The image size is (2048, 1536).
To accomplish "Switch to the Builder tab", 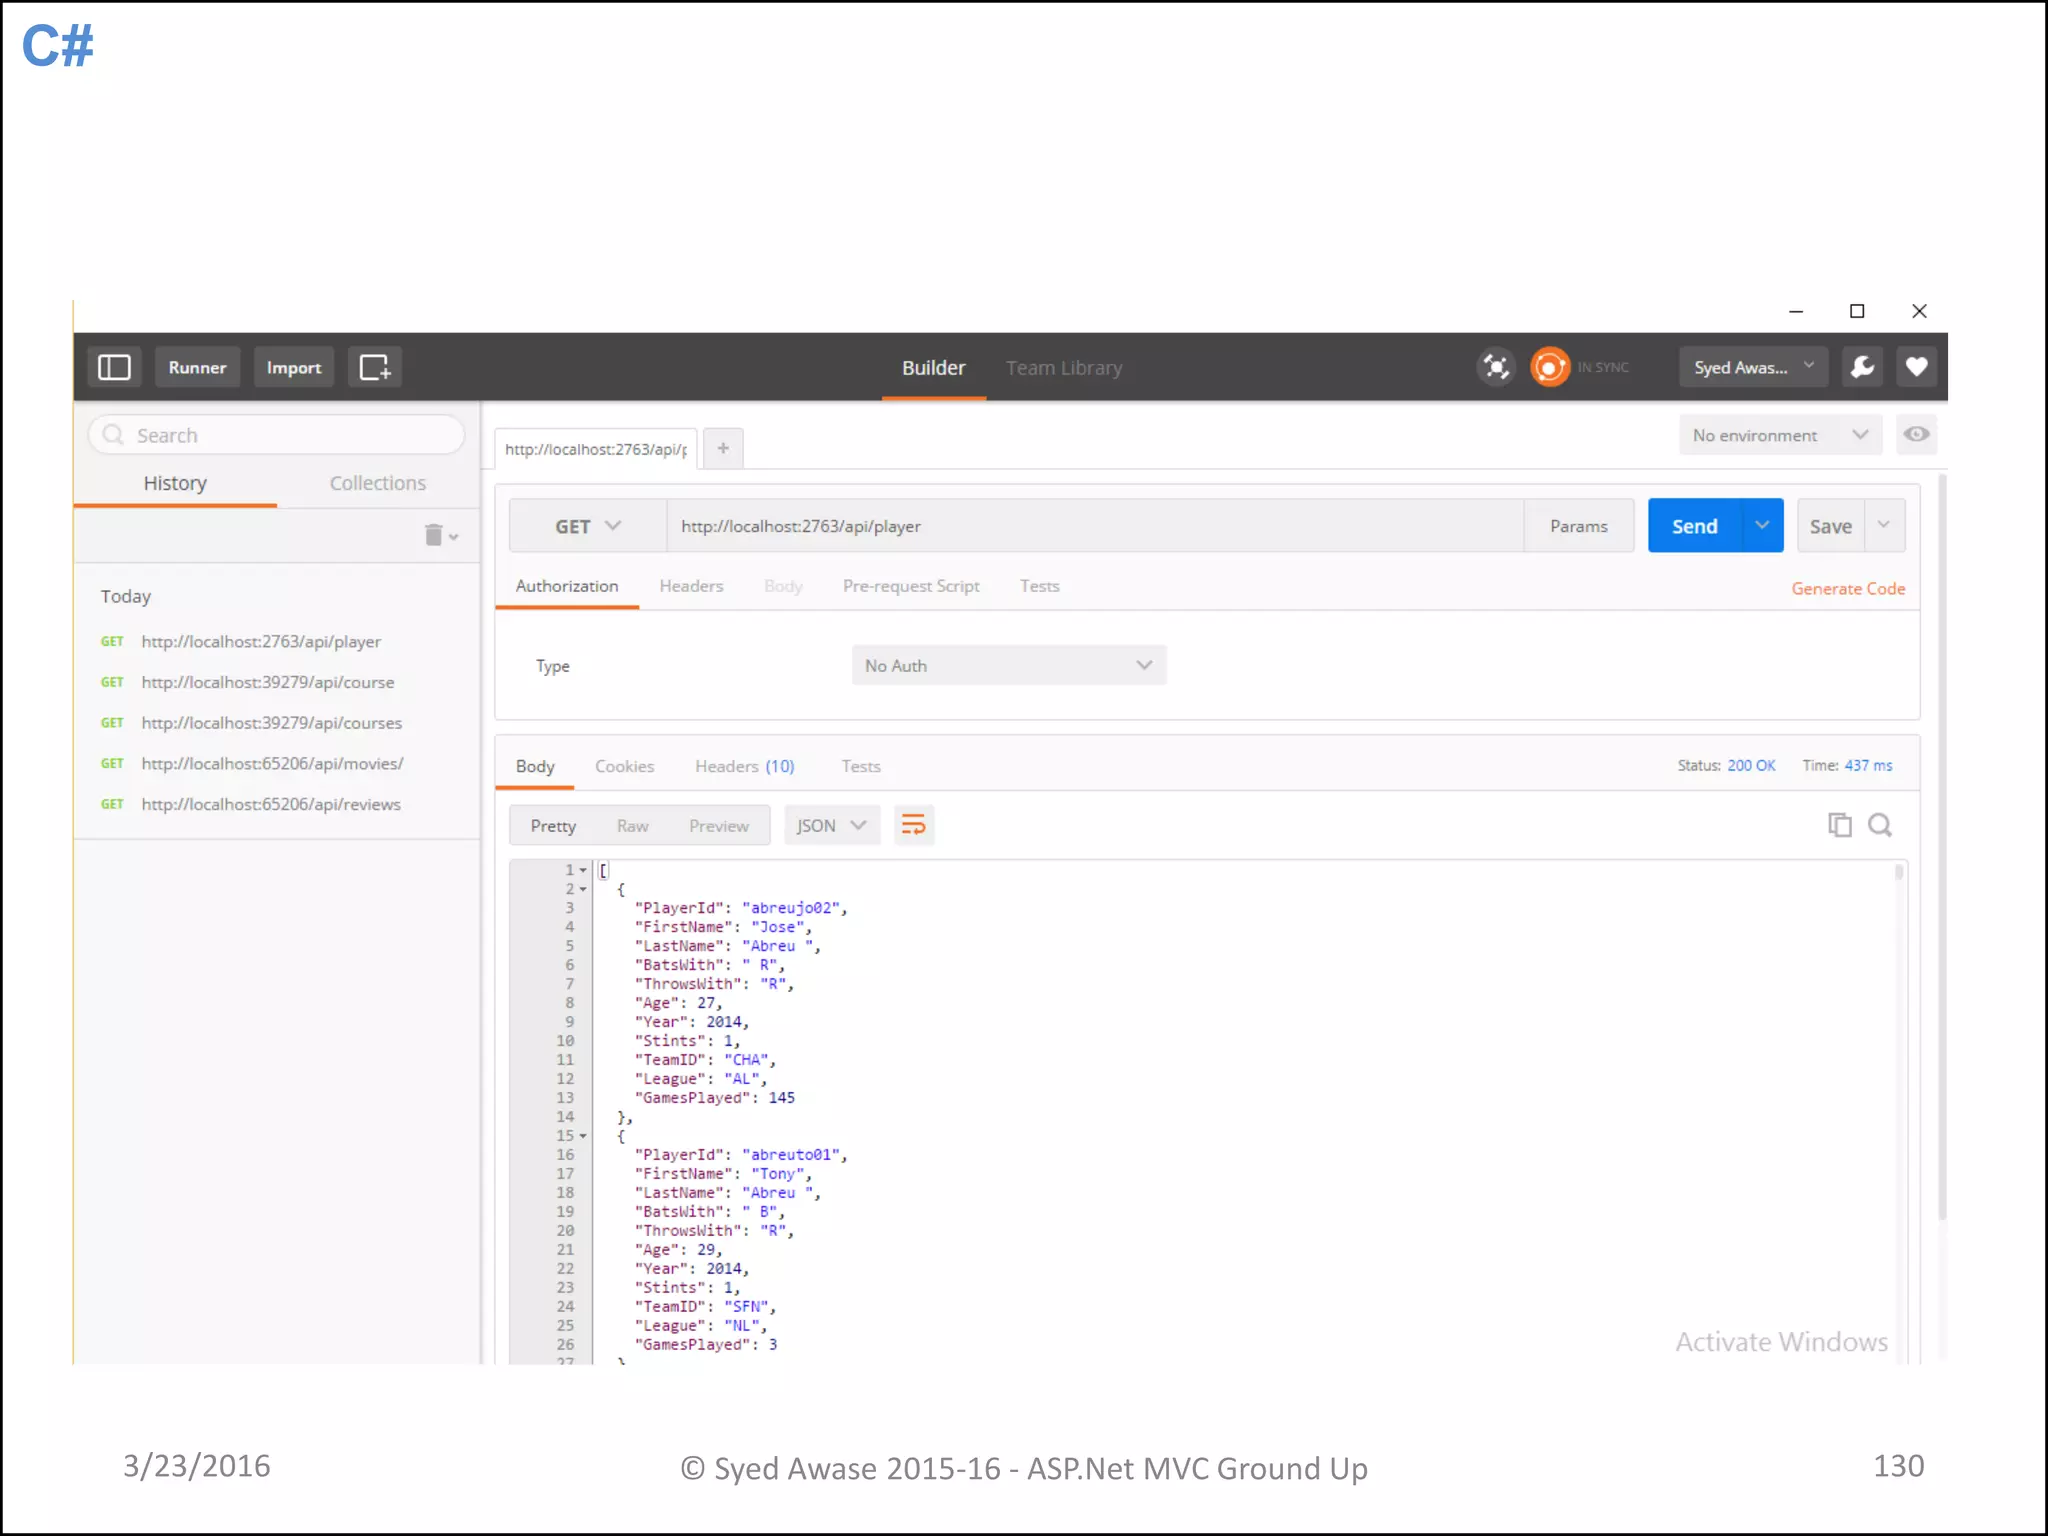I will click(933, 368).
